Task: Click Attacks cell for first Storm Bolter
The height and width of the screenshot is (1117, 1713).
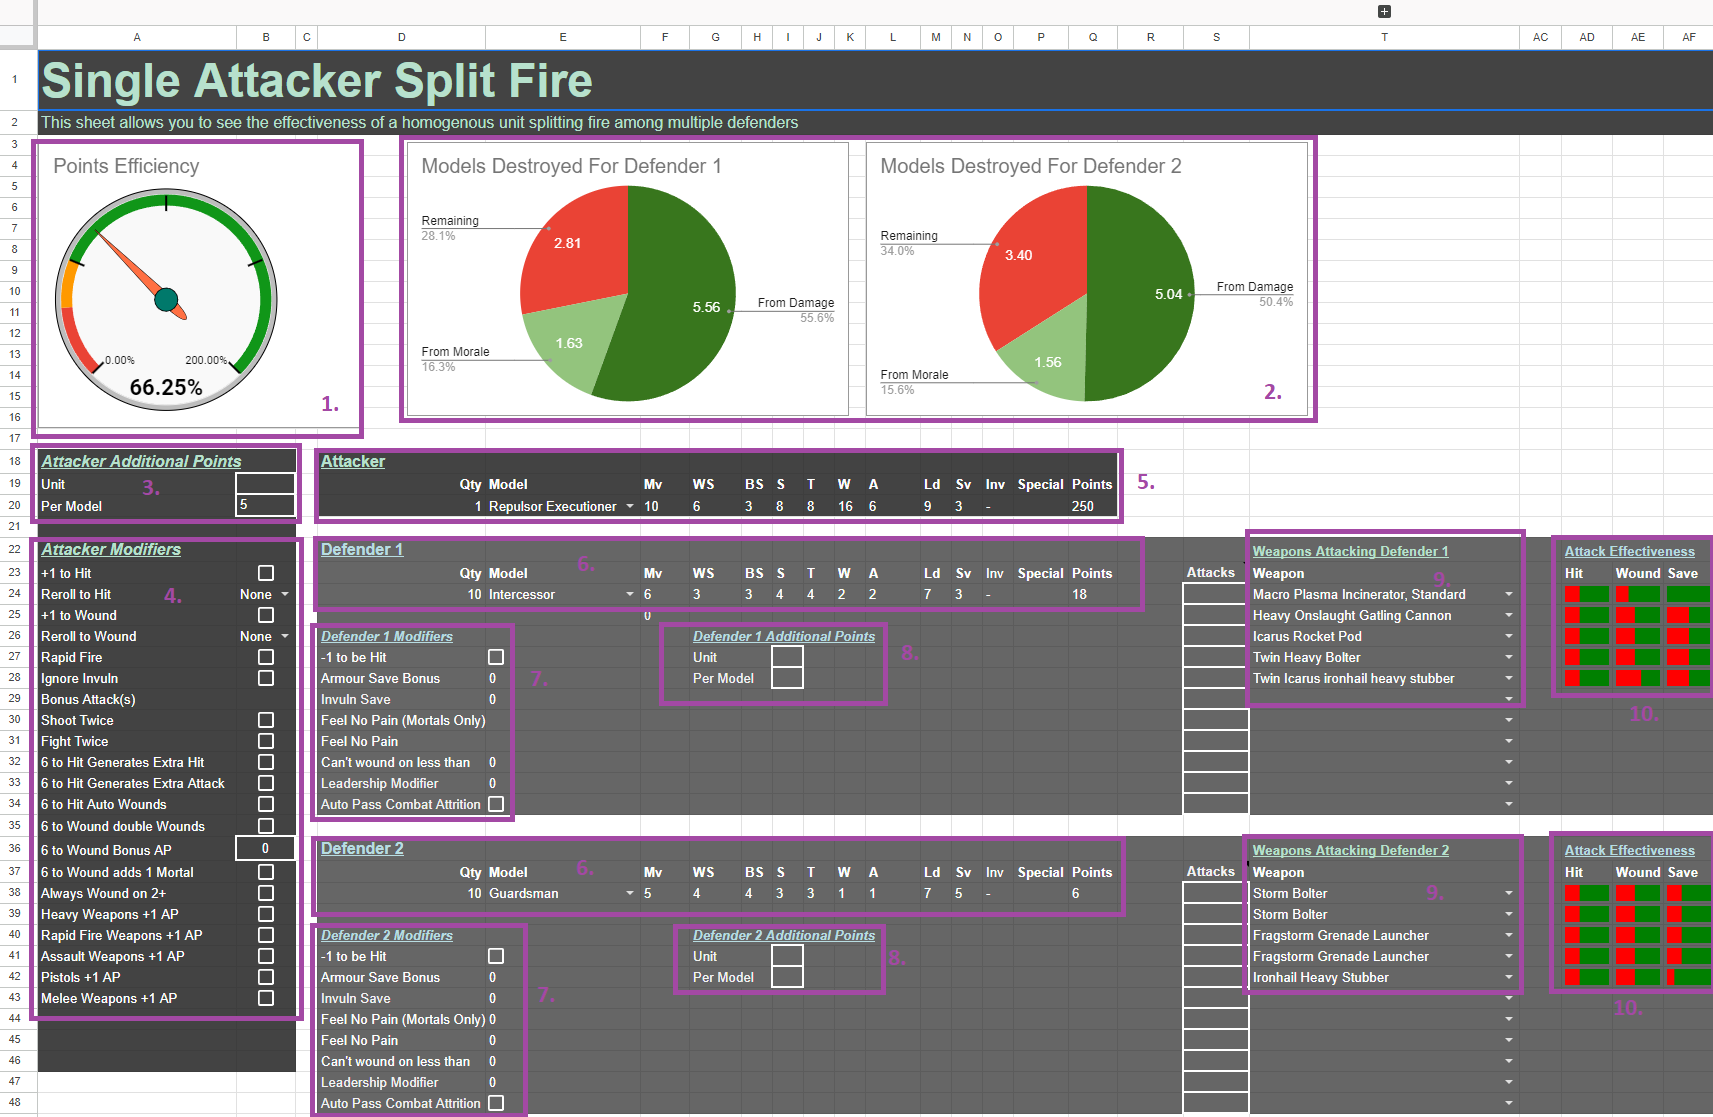Action: (x=1216, y=893)
